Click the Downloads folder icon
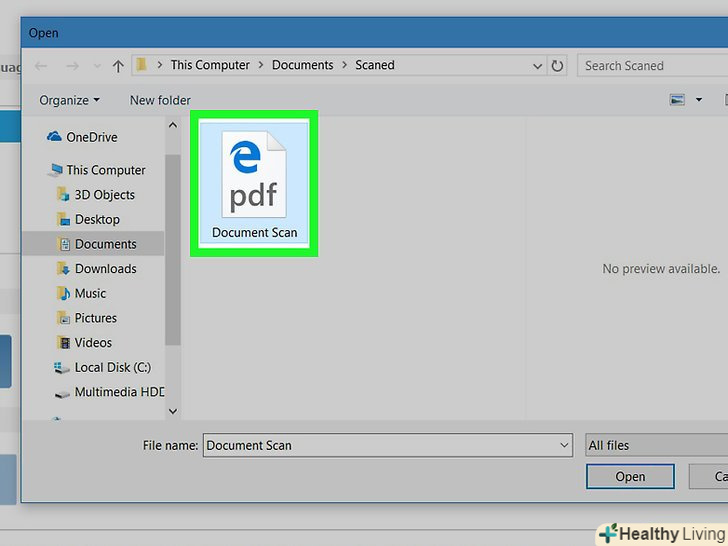 [x=63, y=268]
